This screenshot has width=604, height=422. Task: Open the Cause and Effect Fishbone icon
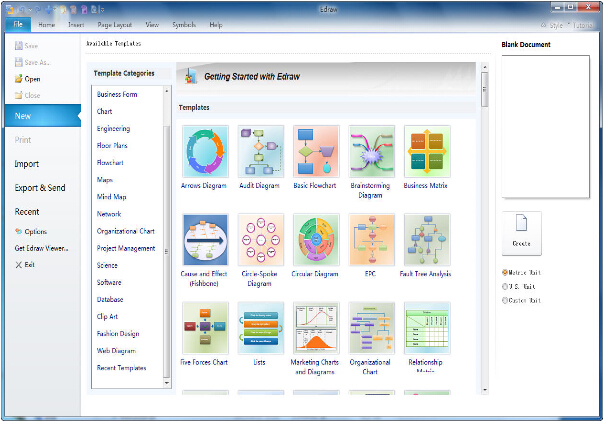click(x=205, y=240)
